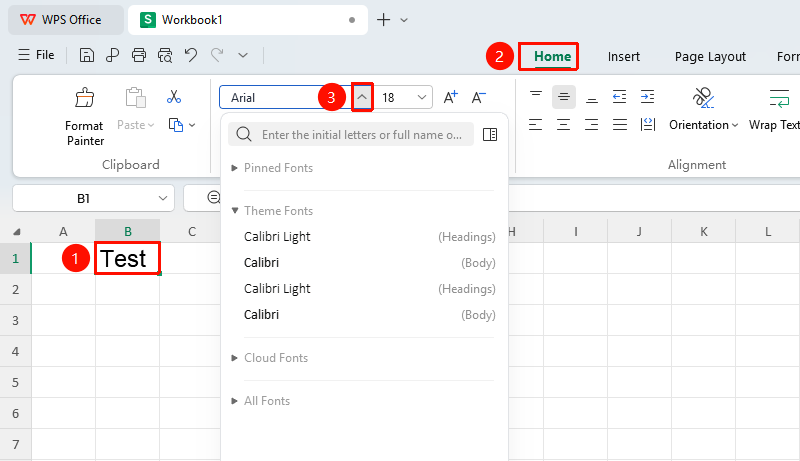Image resolution: width=800 pixels, height=461 pixels.
Task: Click the Arial font name box
Action: tap(286, 97)
